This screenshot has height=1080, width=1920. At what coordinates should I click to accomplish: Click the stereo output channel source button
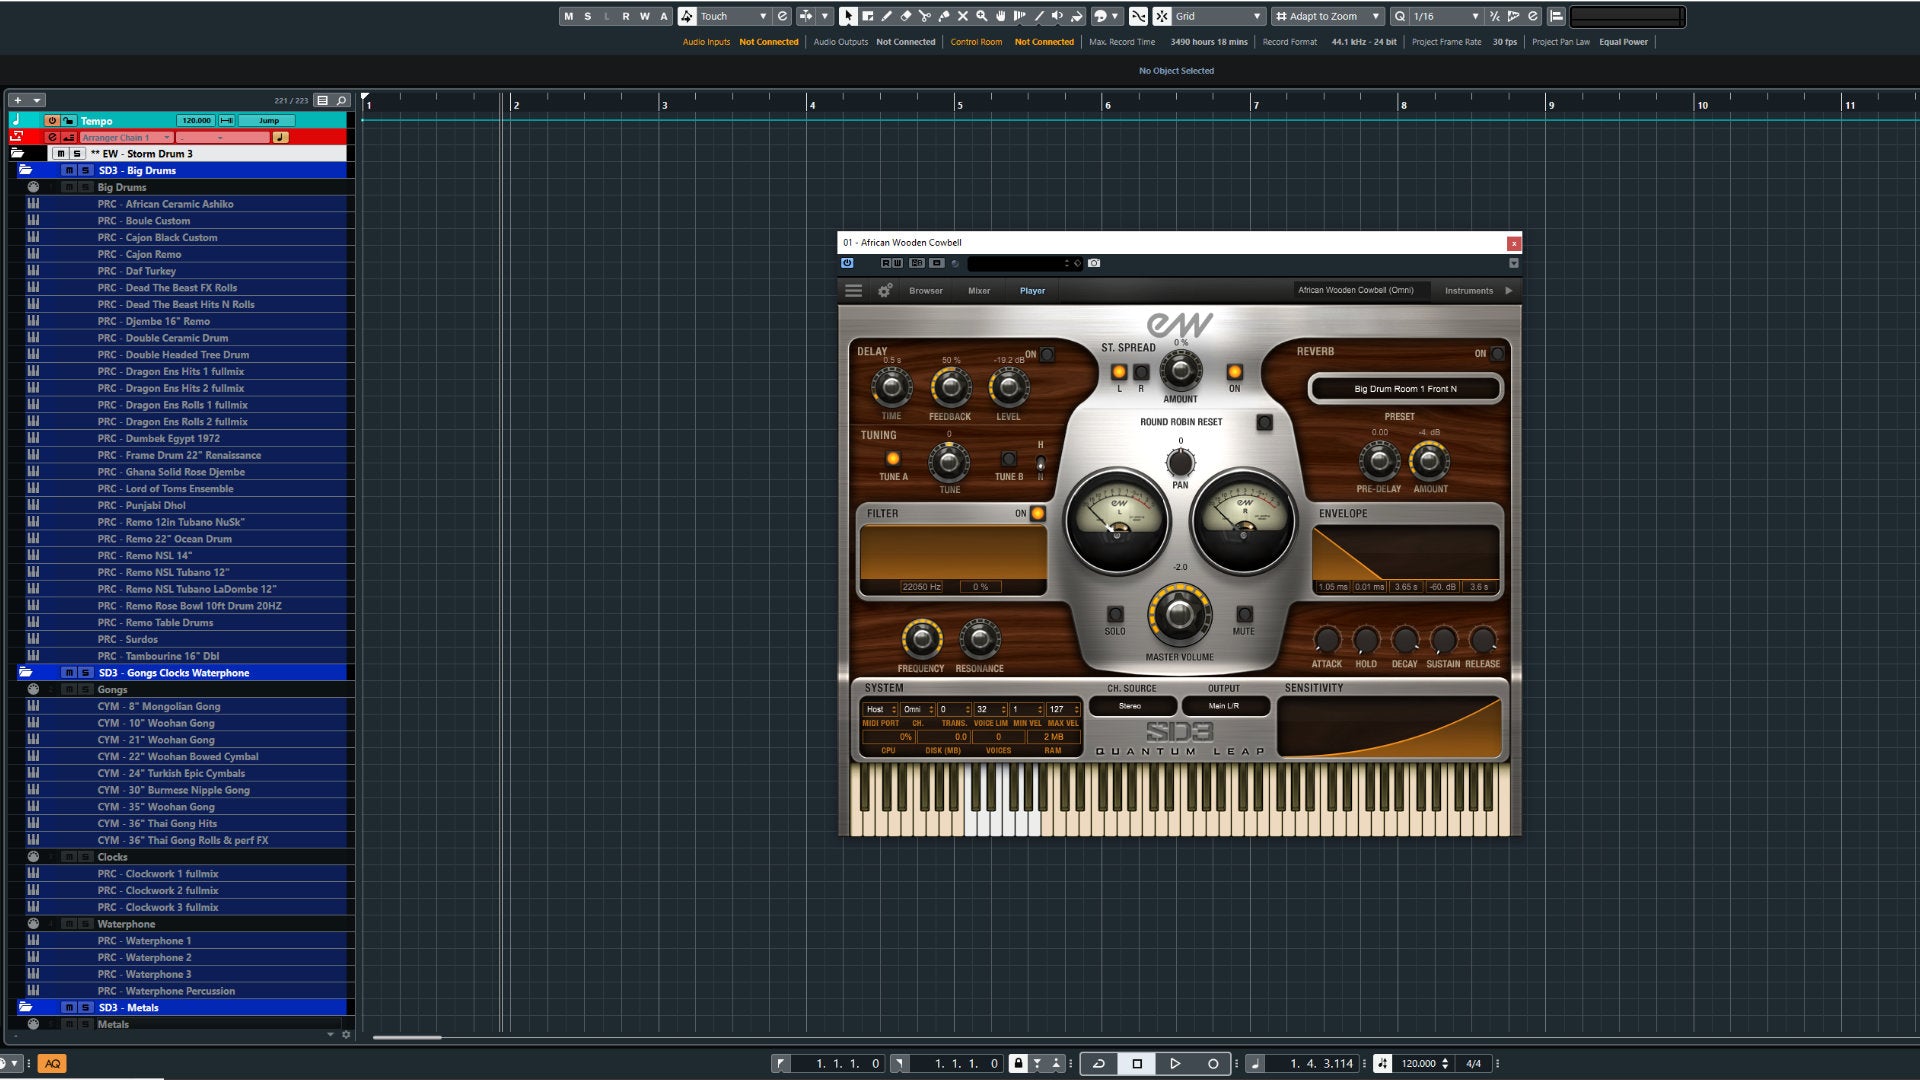click(1129, 705)
